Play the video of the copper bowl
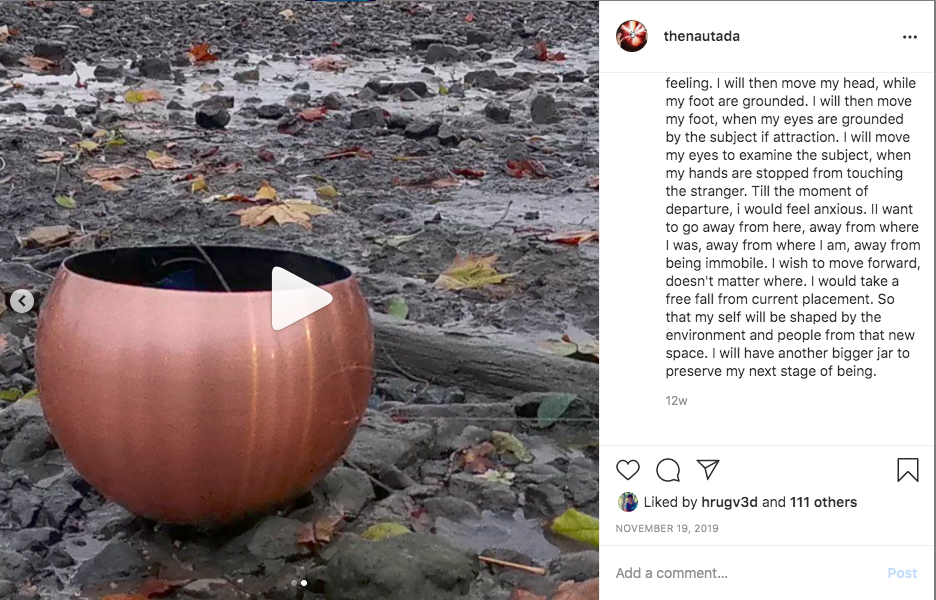Image resolution: width=936 pixels, height=600 pixels. tap(301, 298)
